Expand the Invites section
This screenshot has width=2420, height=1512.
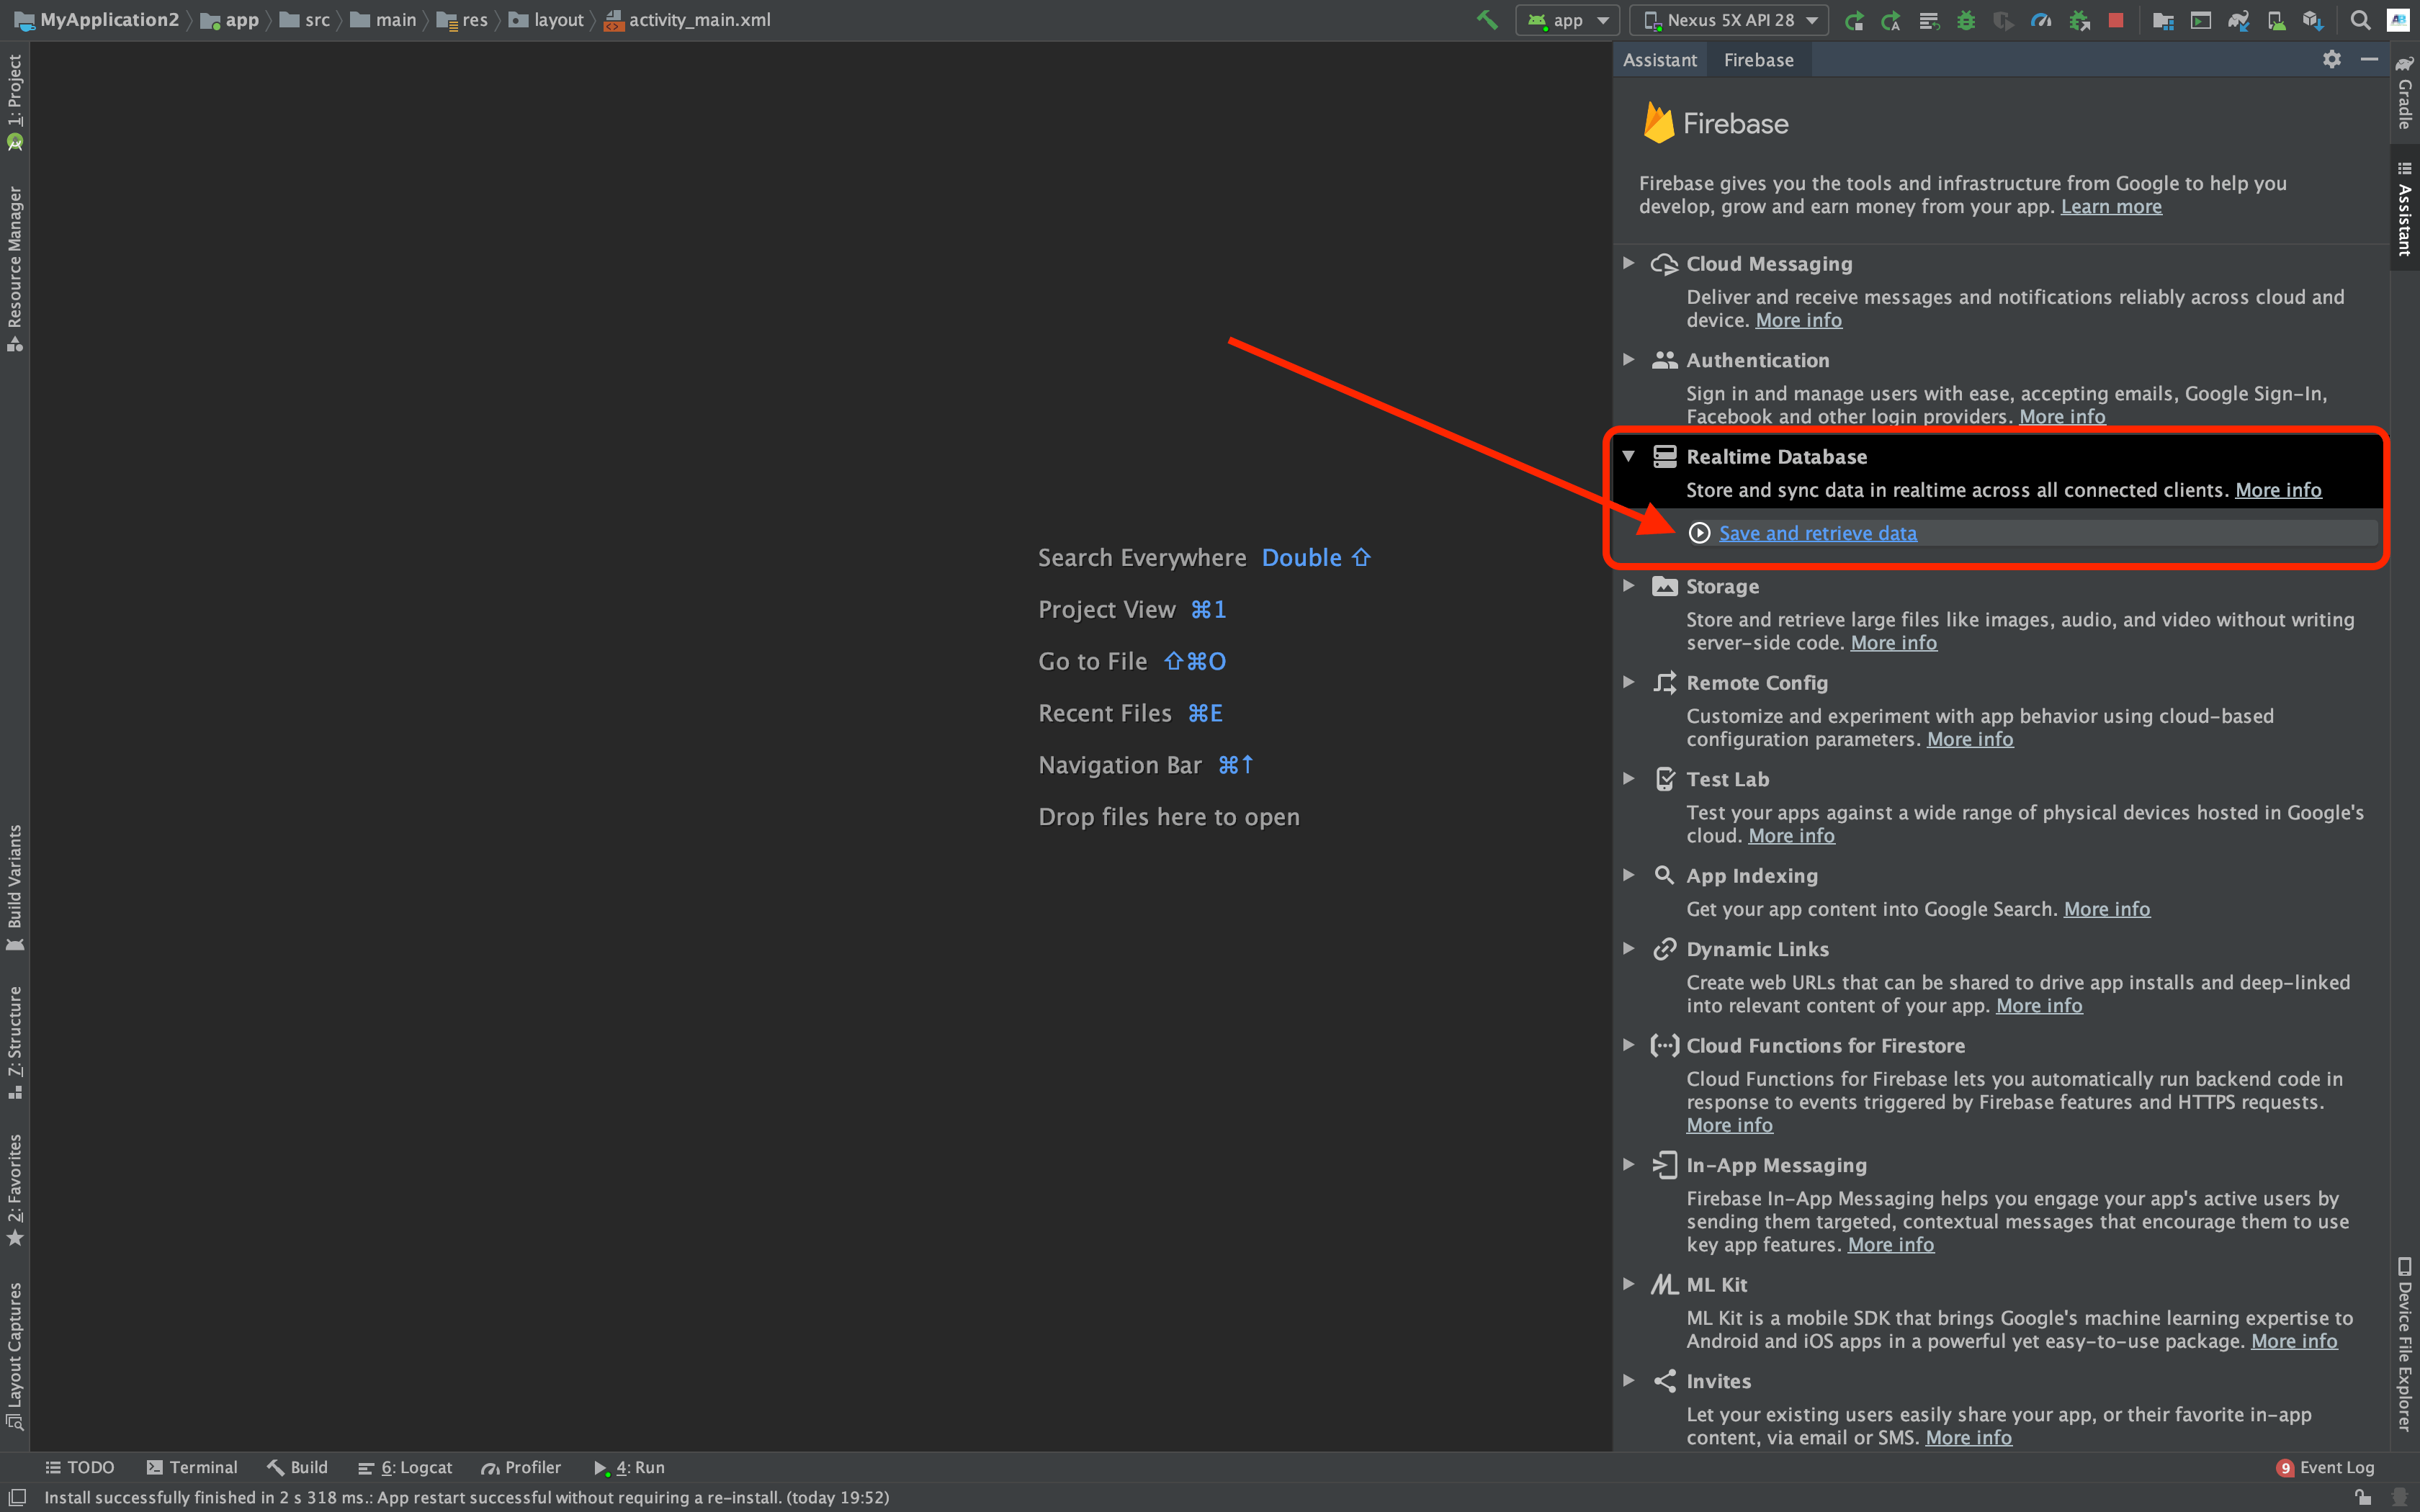[x=1629, y=1380]
